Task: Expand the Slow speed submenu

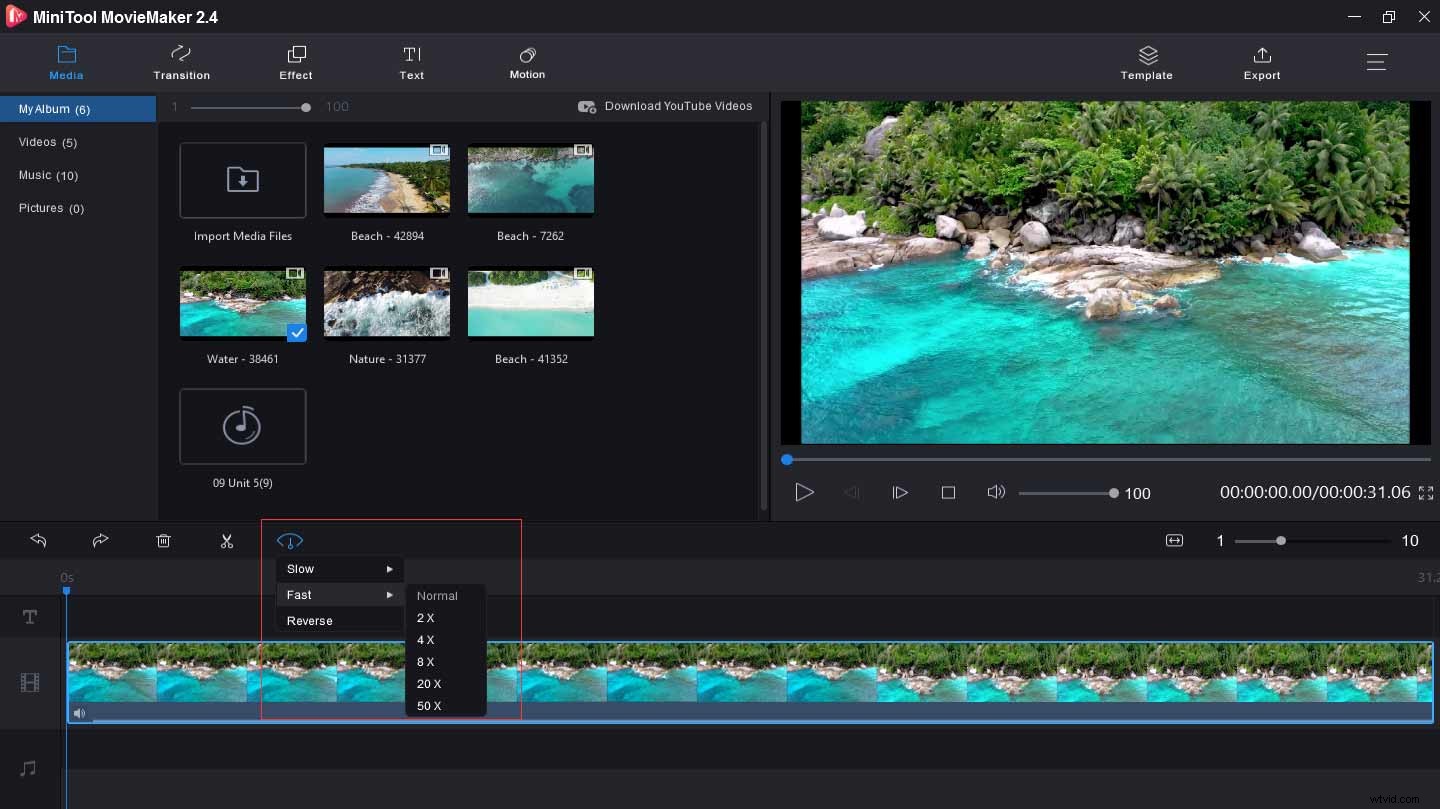Action: 340,568
